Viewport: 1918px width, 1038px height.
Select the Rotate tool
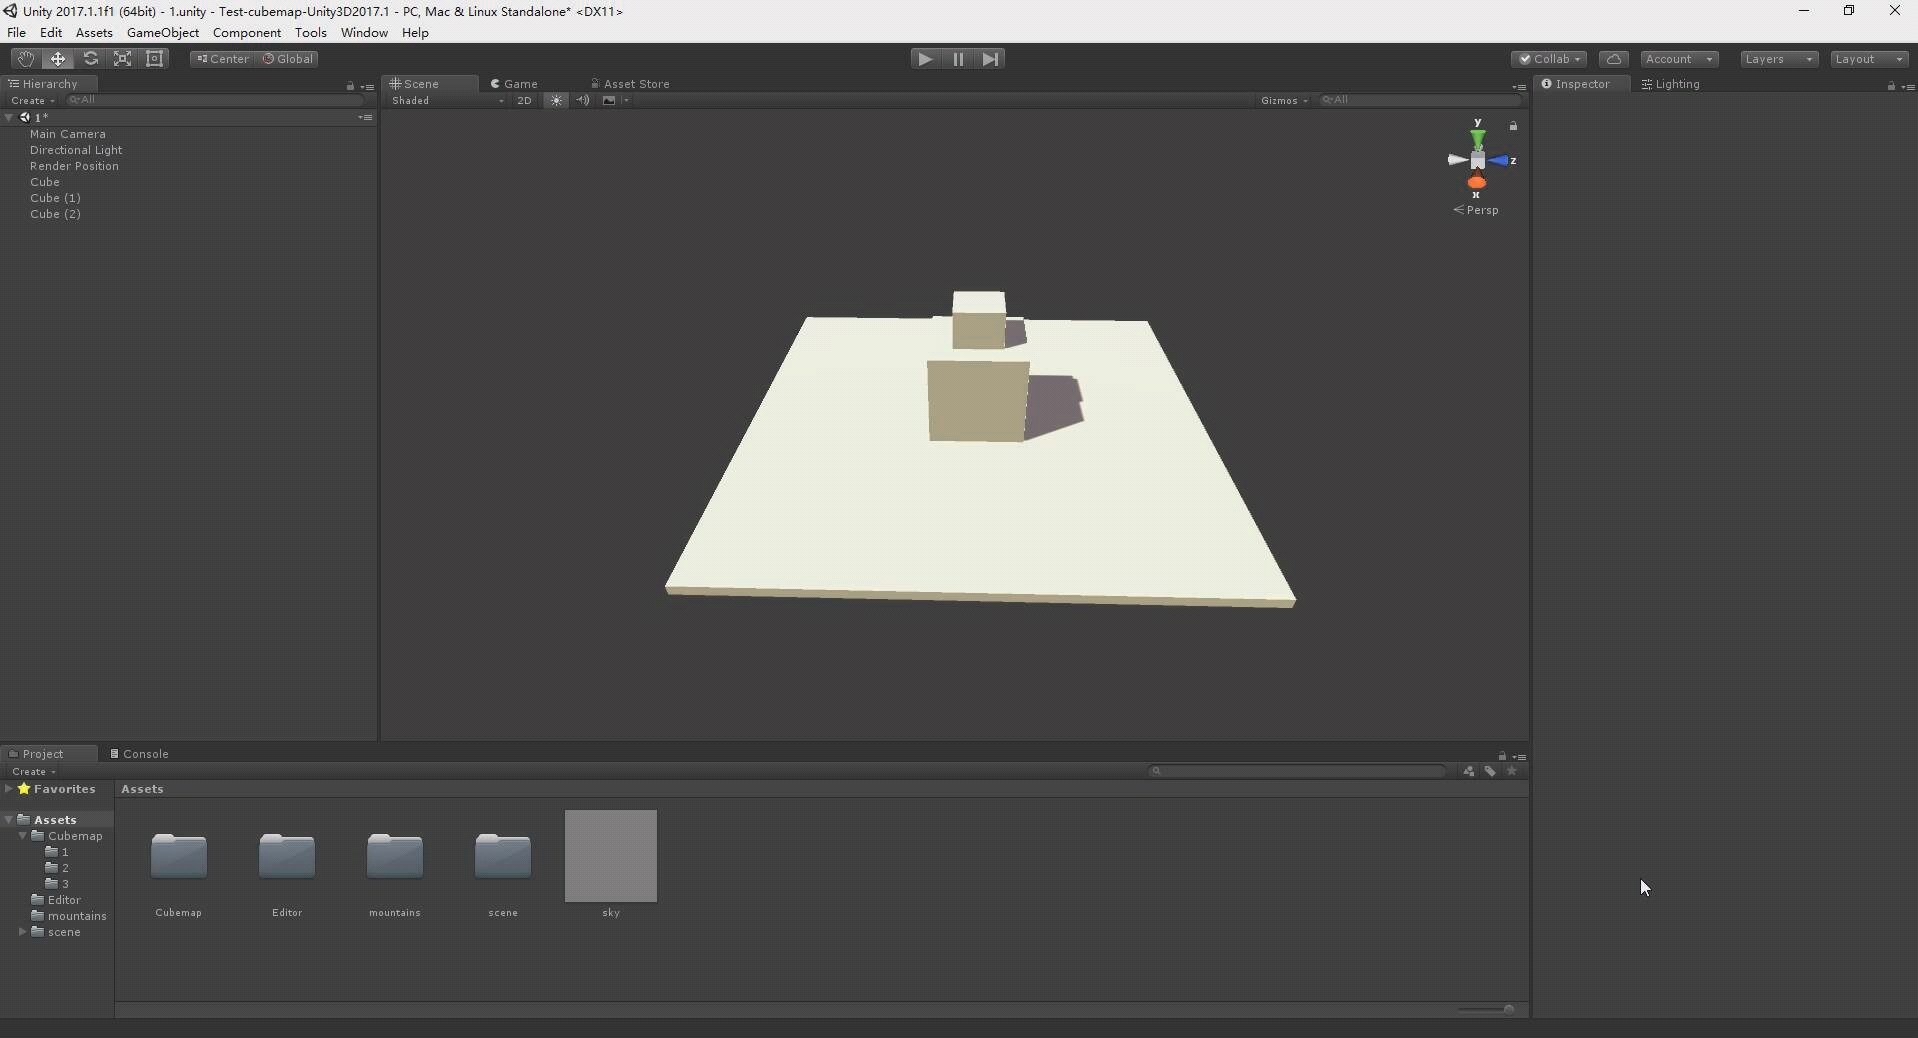pos(90,58)
